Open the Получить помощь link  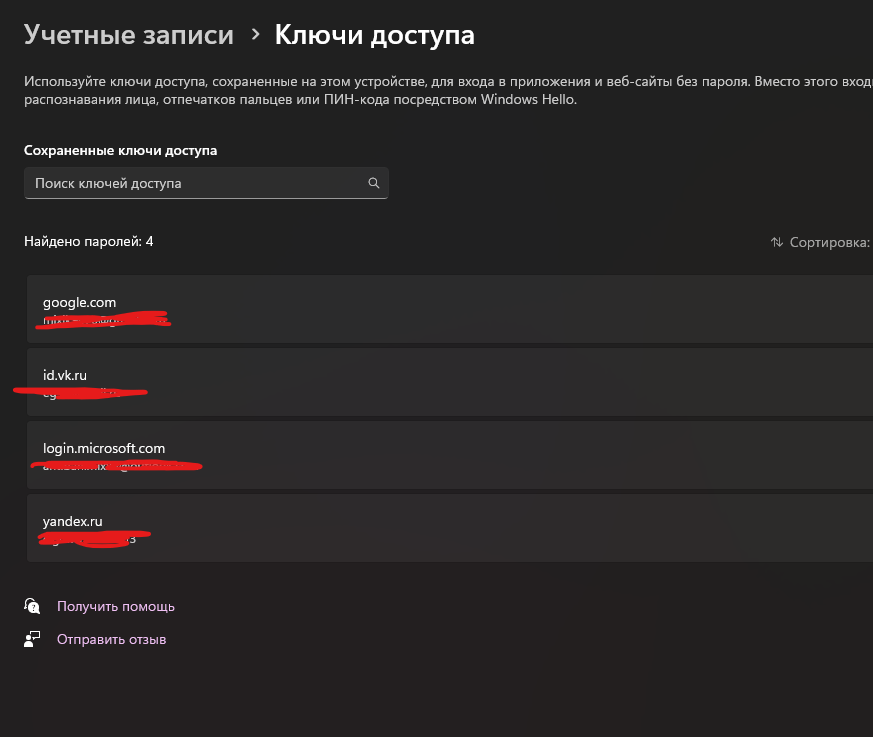click(x=116, y=606)
